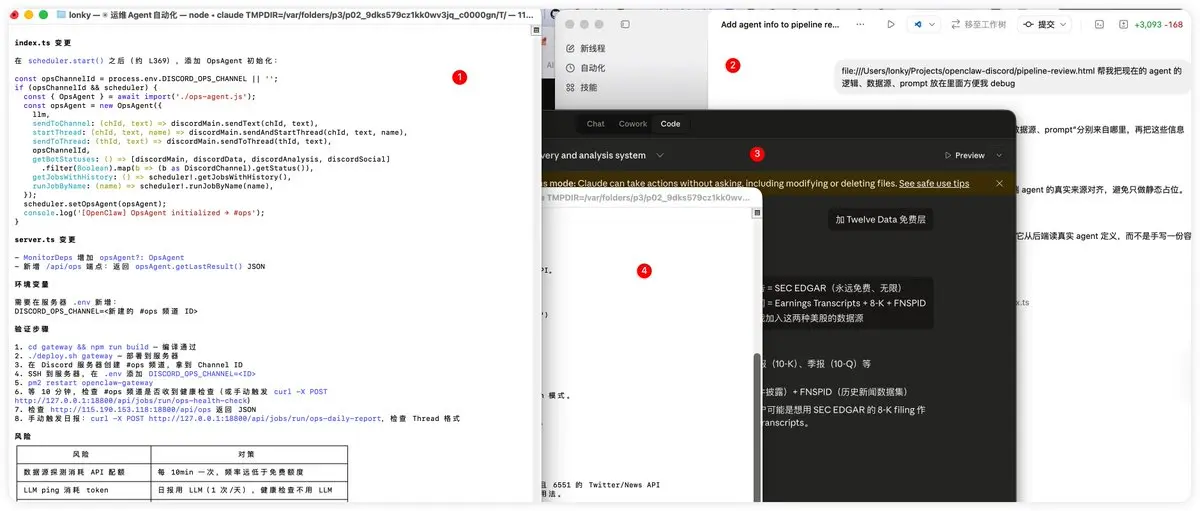This screenshot has height=511, width=1200.
Task: Toggle the sidebar icon in Codex window
Action: click(625, 23)
